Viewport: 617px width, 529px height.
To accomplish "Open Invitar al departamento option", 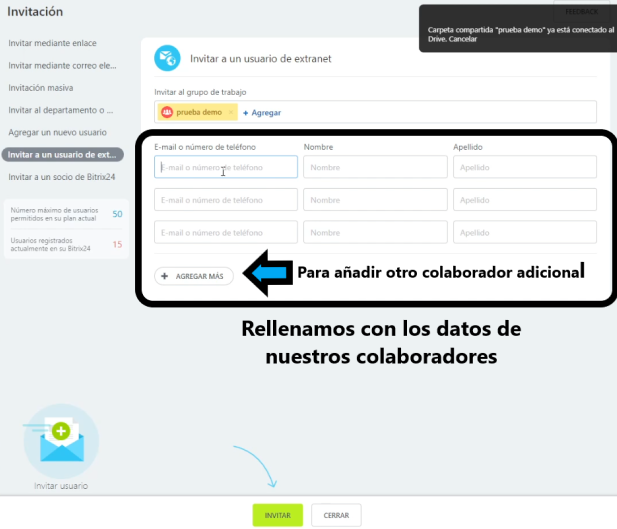I will pyautogui.click(x=60, y=110).
